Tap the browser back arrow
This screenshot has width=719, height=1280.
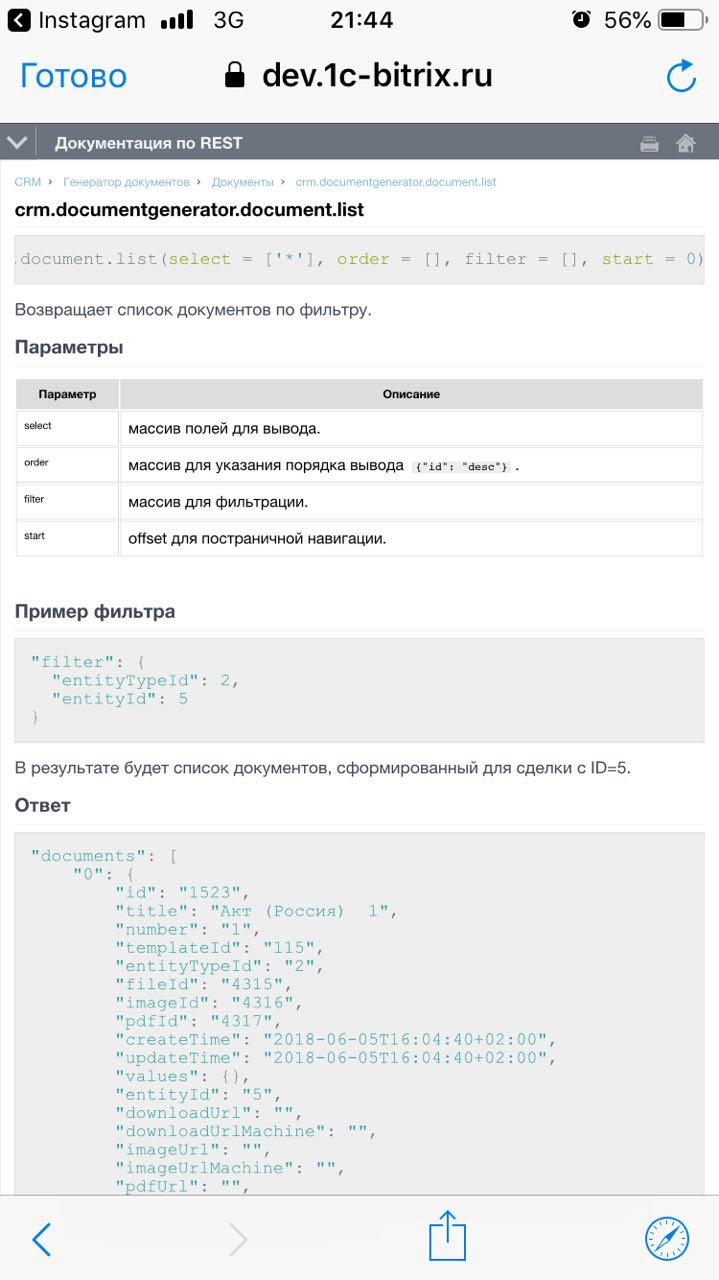coord(41,1239)
